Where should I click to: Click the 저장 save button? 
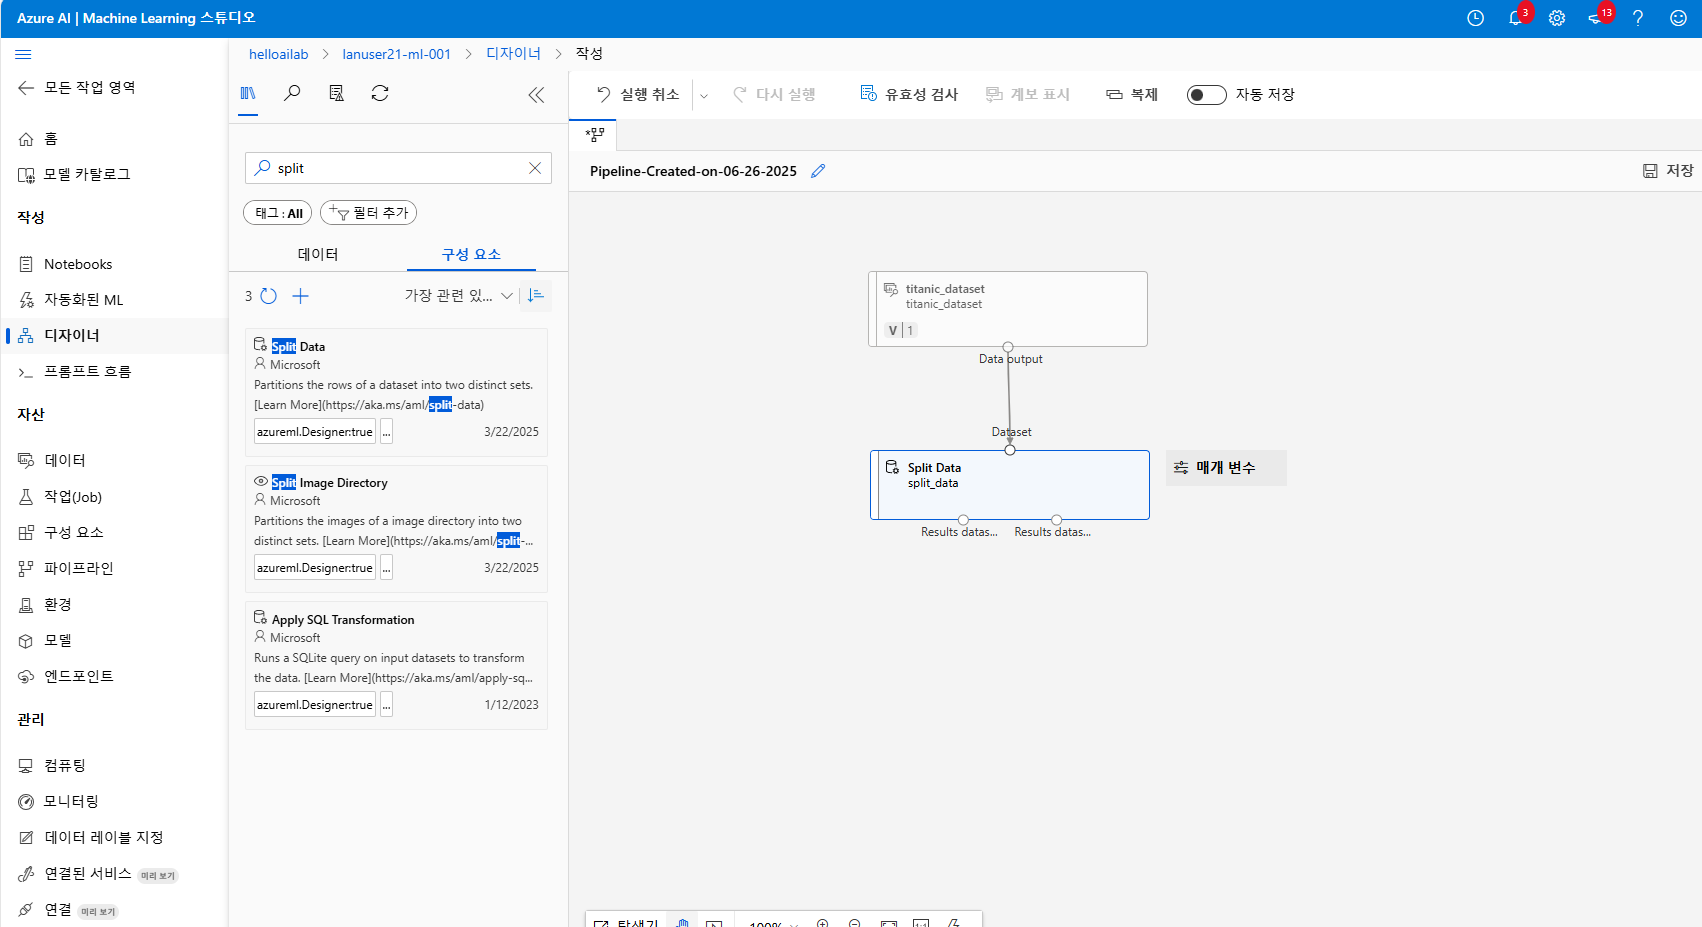click(1668, 171)
